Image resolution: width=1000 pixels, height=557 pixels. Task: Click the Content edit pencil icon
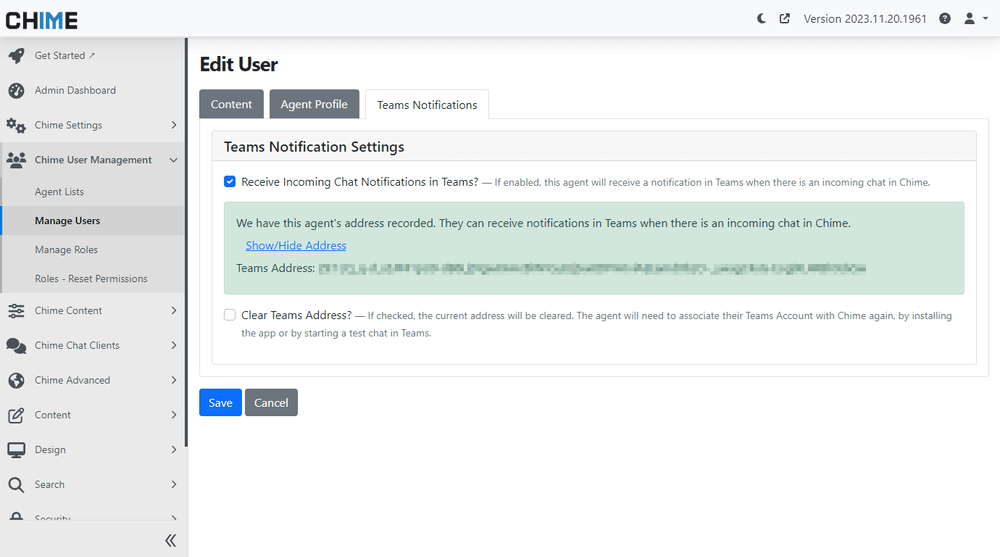pyautogui.click(x=17, y=415)
